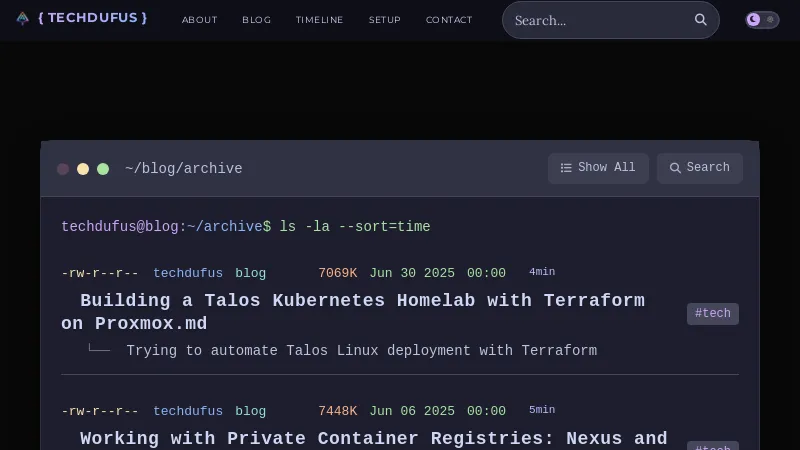This screenshot has width=800, height=450.
Task: Click the yellow terminal window dot
Action: click(x=83, y=169)
